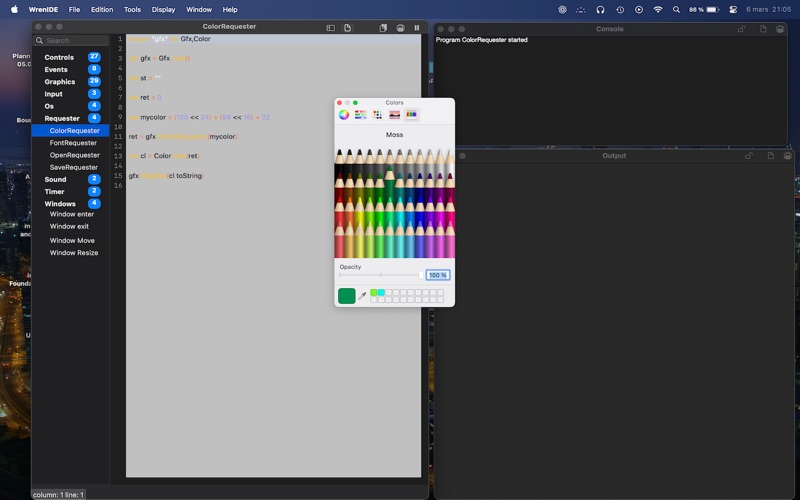Click code line 9 defining mycolor
Viewport: 800px width, 500px height.
[199, 117]
